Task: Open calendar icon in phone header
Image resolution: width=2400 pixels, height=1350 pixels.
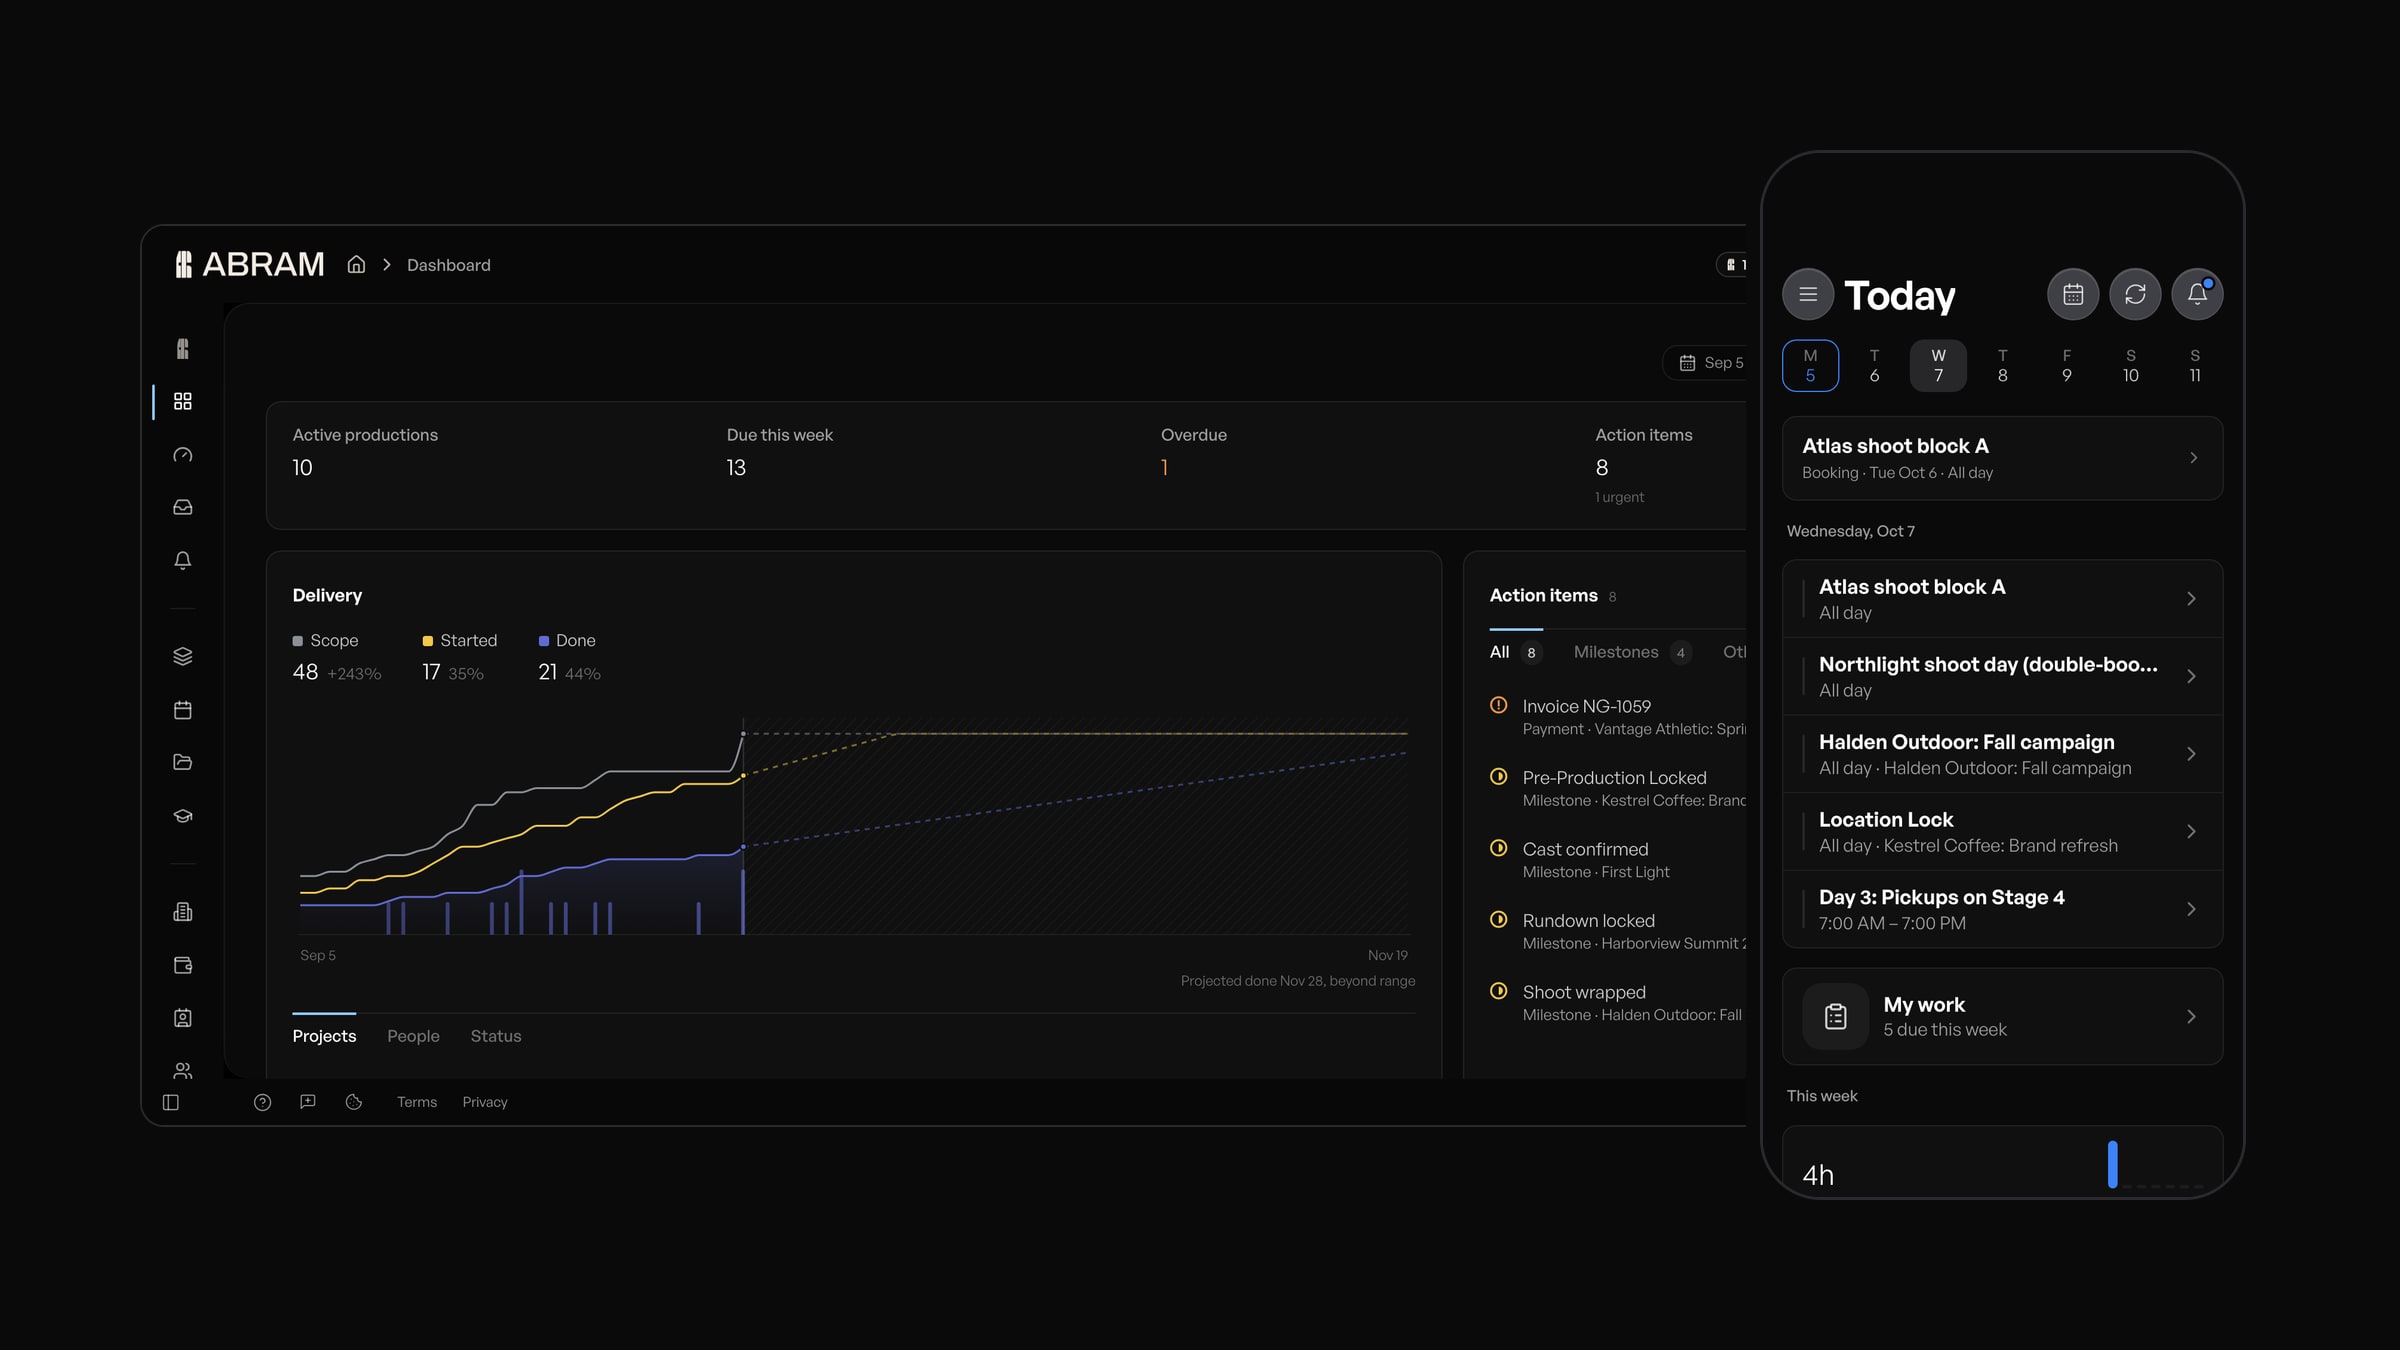Action: tap(2073, 294)
